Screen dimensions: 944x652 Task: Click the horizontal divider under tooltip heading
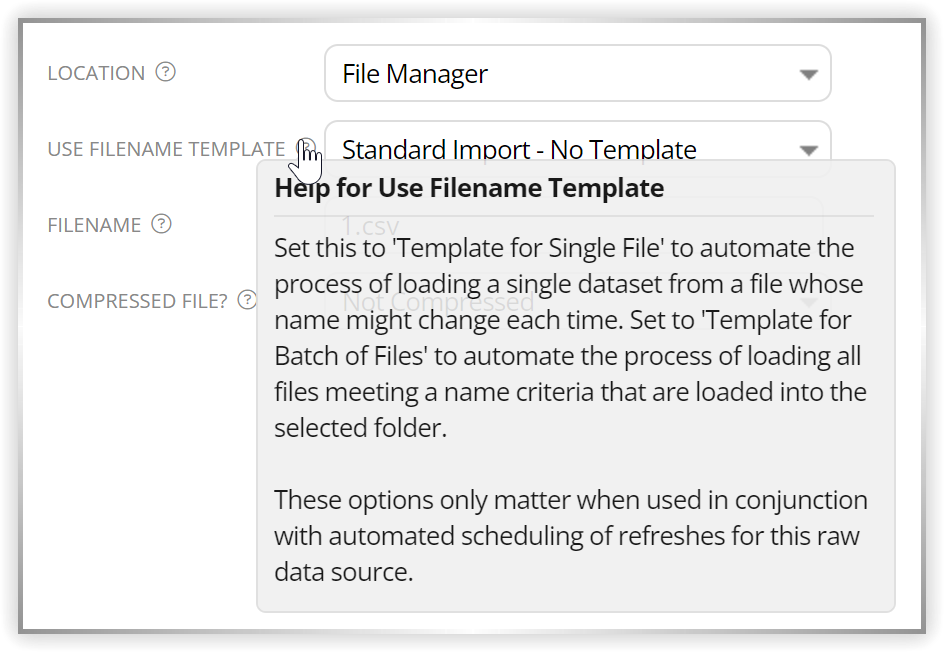point(574,216)
